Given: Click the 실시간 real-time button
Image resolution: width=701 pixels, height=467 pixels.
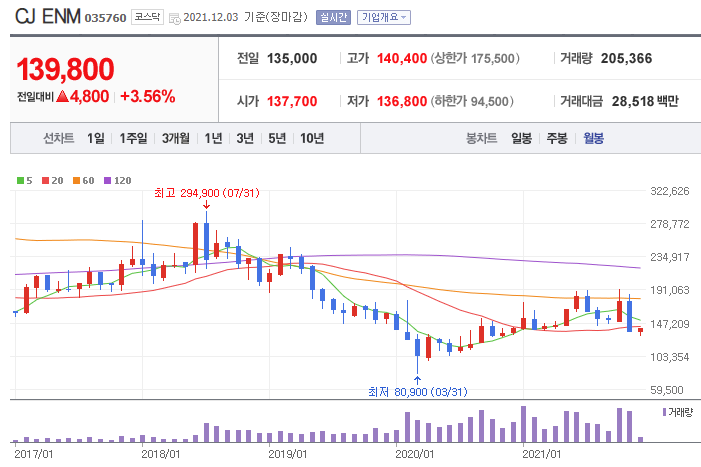Looking at the screenshot, I should (x=334, y=17).
